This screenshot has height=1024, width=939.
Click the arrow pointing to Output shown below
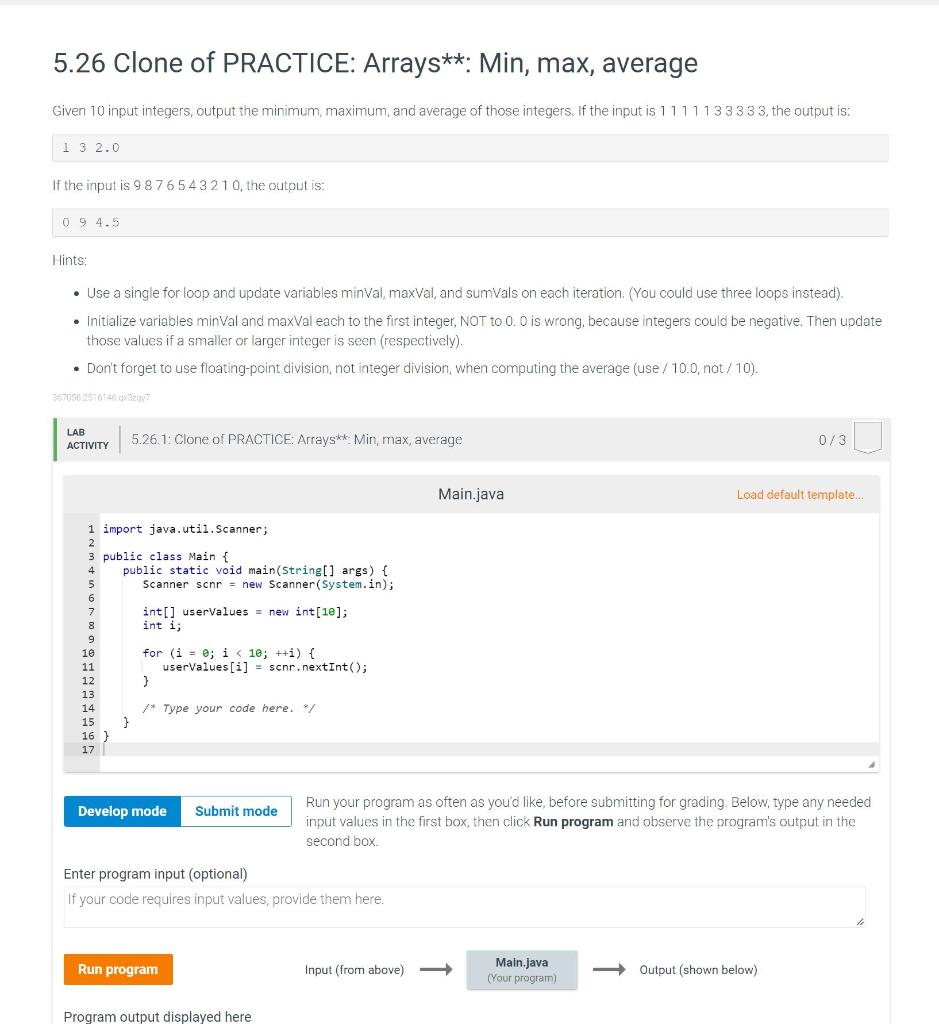611,969
